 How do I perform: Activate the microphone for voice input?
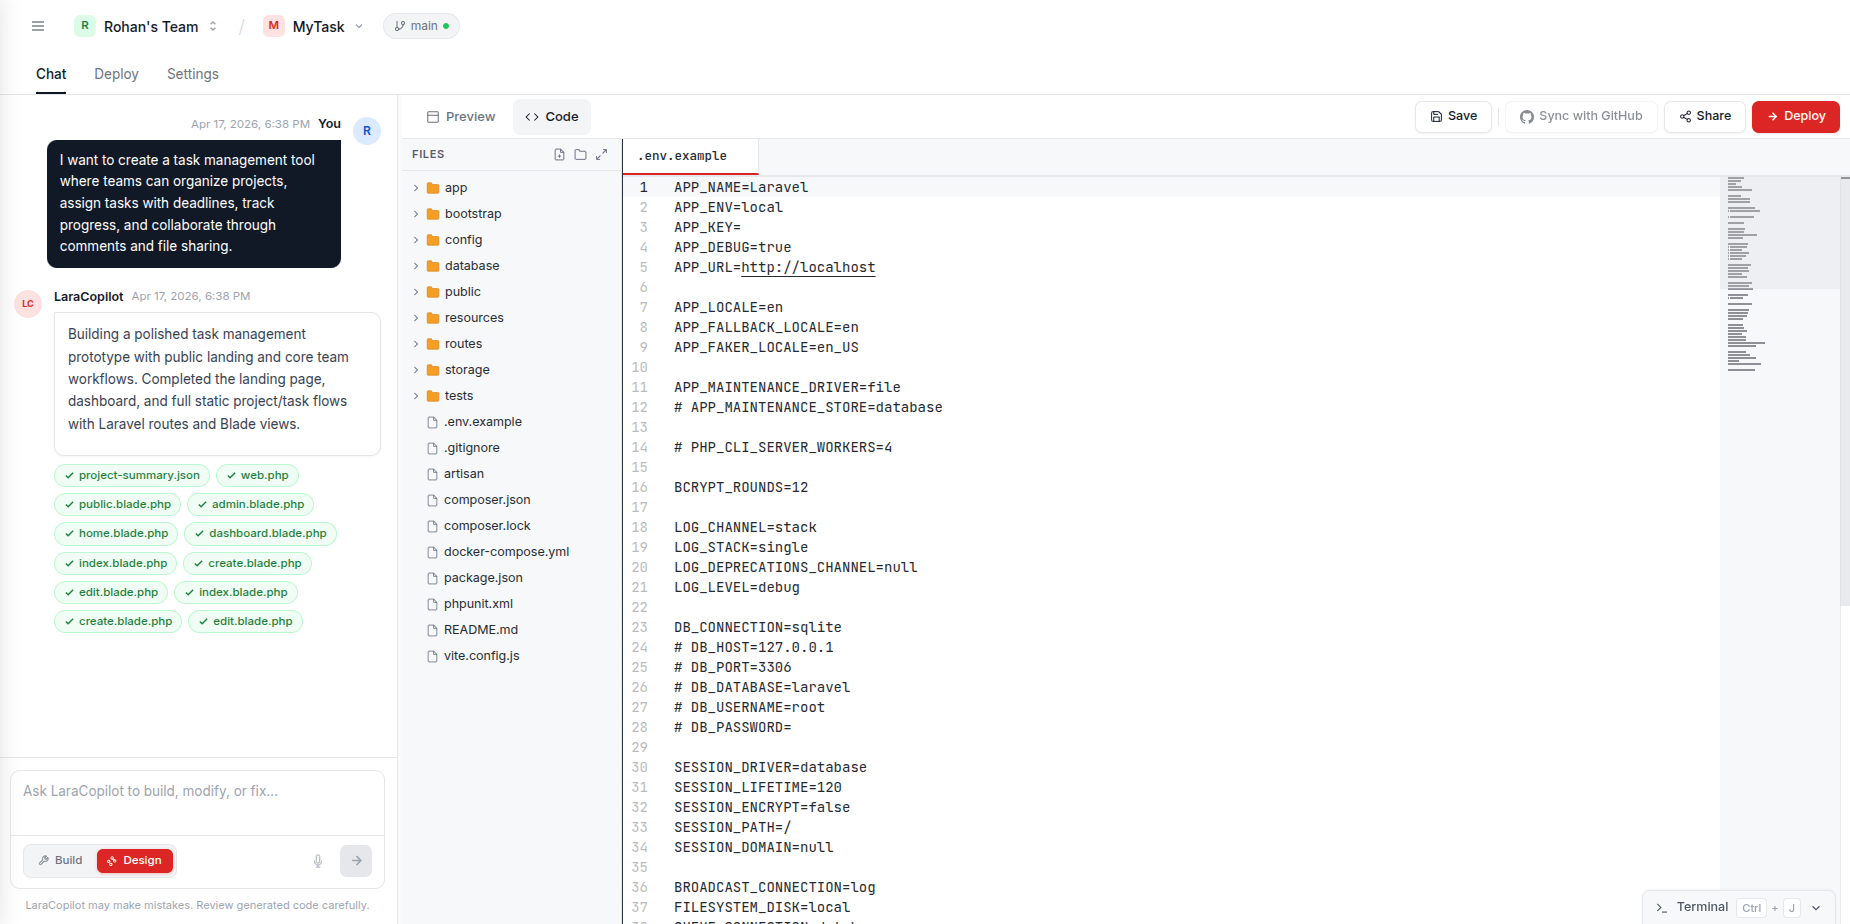click(x=318, y=861)
